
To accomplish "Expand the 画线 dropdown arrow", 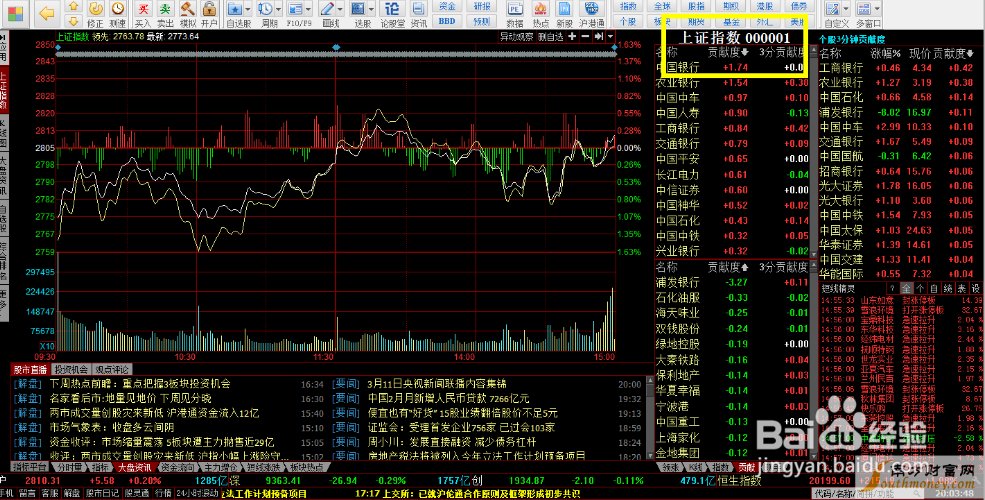I will pyautogui.click(x=340, y=9).
